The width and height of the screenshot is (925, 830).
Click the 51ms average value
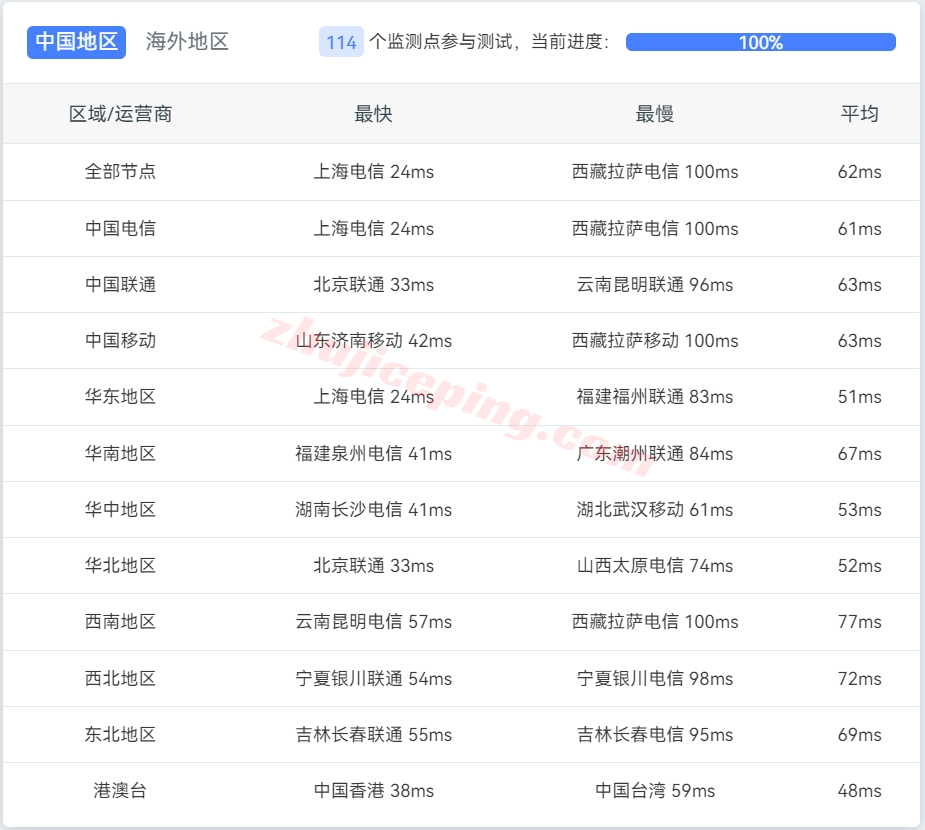pos(860,396)
